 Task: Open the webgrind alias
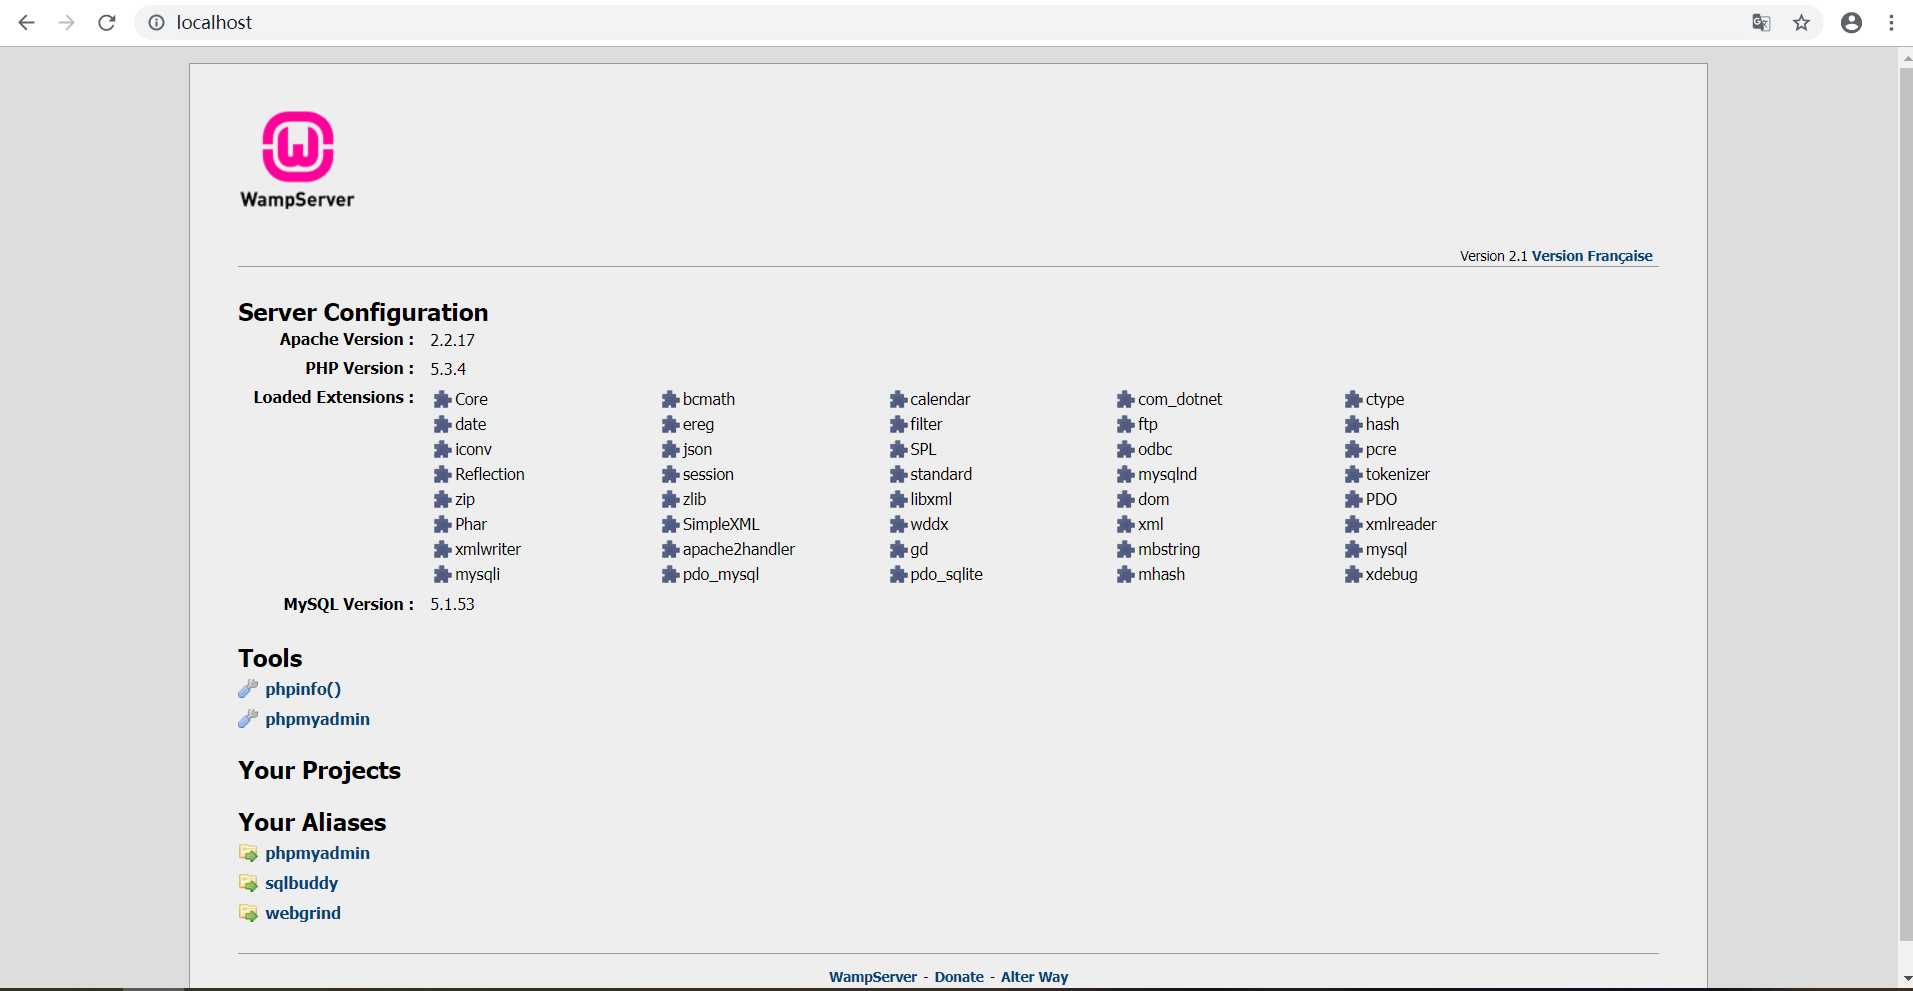click(303, 913)
